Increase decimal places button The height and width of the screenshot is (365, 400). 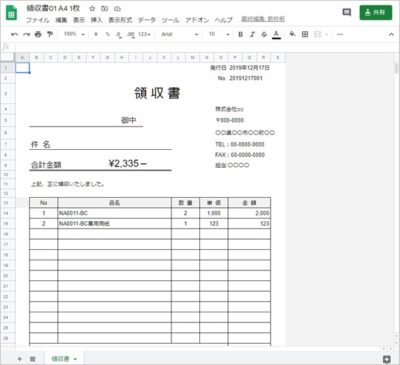[131, 34]
